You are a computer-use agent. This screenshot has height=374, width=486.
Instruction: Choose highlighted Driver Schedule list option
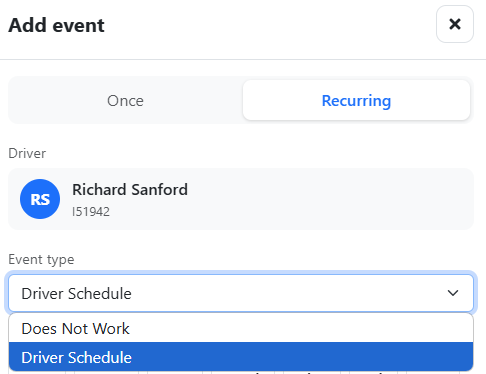(x=241, y=357)
